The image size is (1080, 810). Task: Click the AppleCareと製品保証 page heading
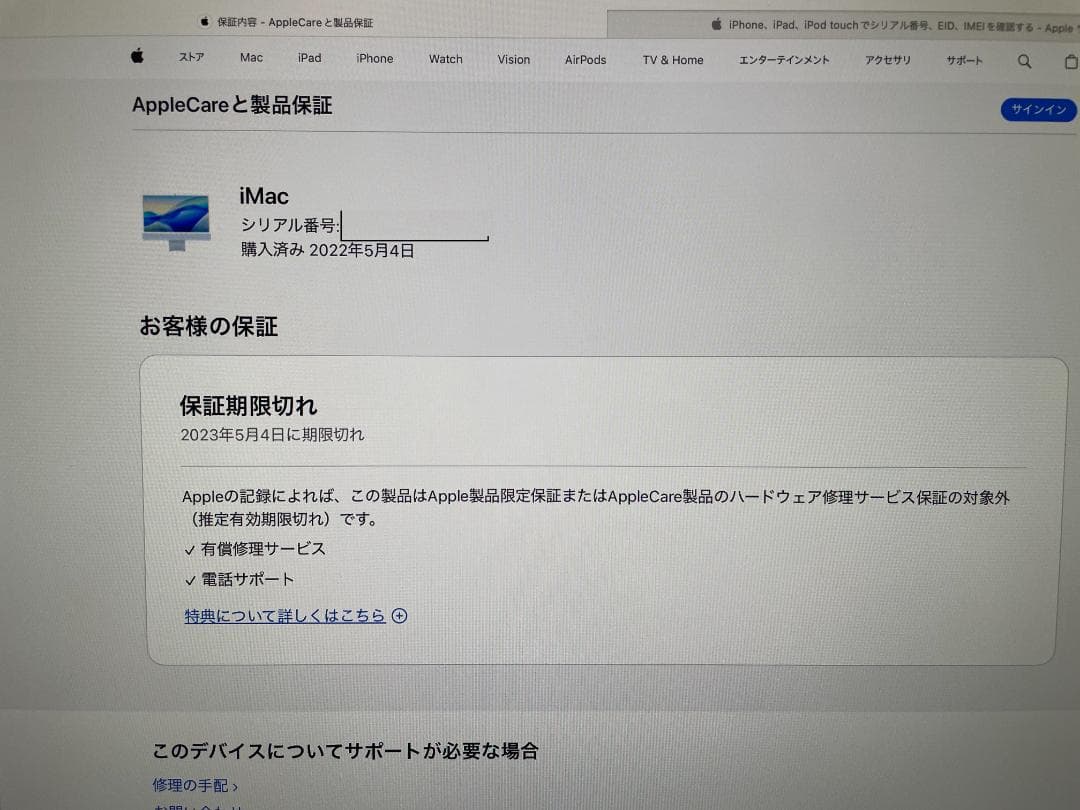232,105
